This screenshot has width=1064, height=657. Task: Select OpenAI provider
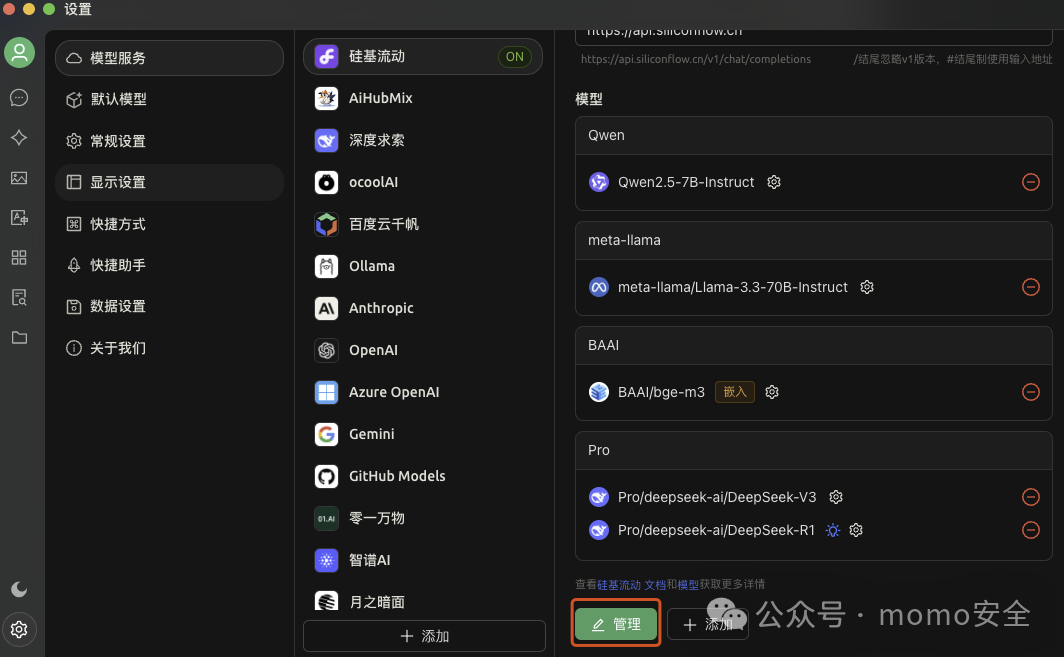[422, 350]
